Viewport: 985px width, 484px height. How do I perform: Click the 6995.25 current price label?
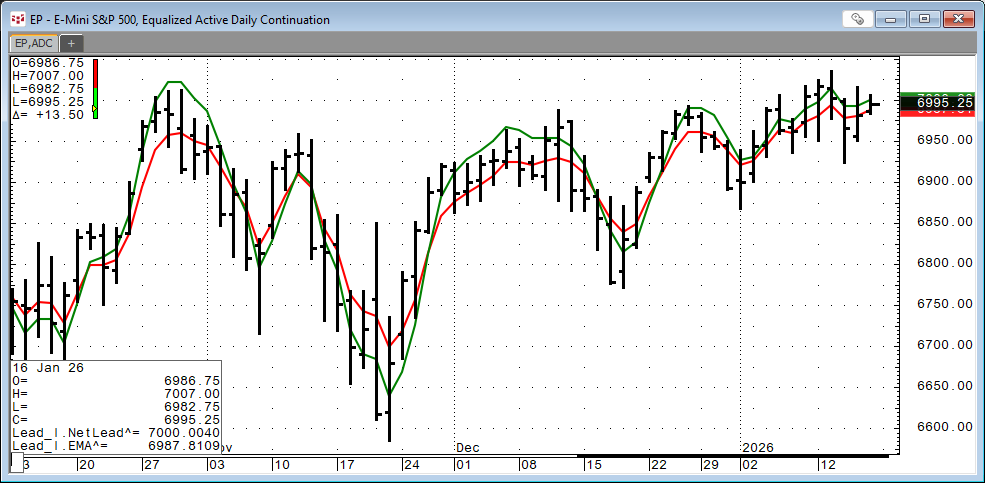coord(937,103)
